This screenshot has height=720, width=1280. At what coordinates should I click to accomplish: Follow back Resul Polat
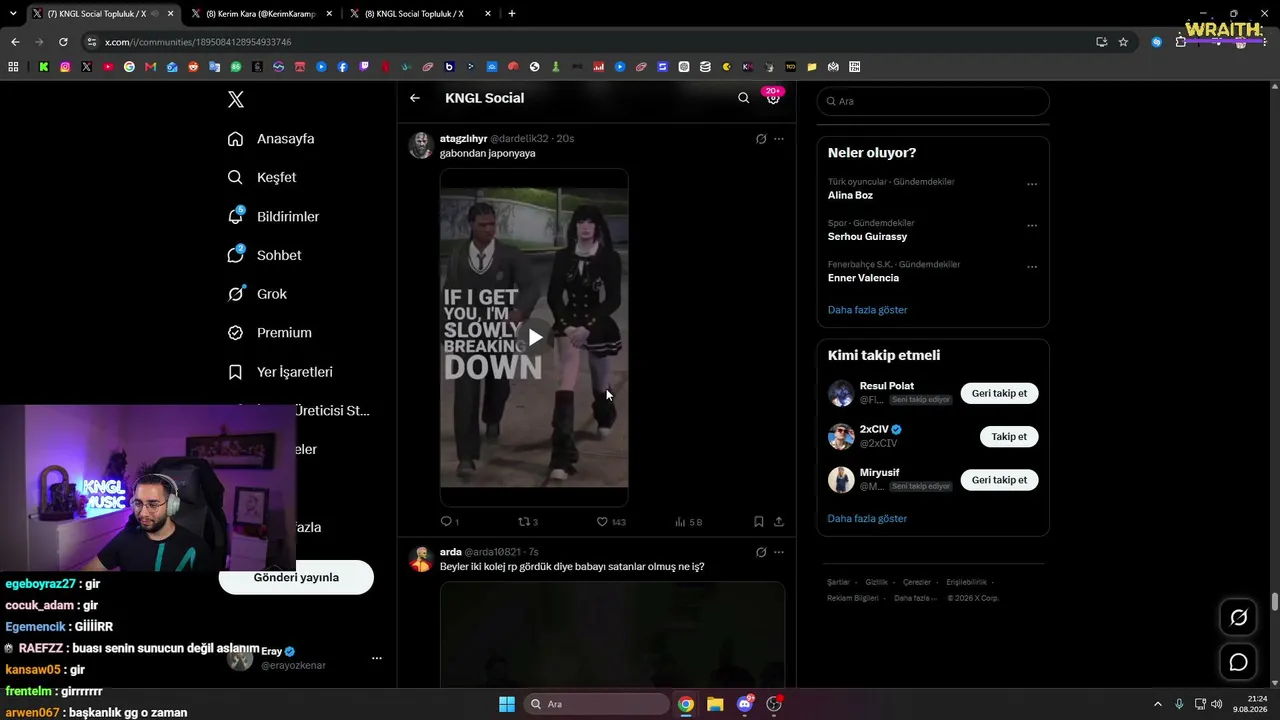point(999,394)
